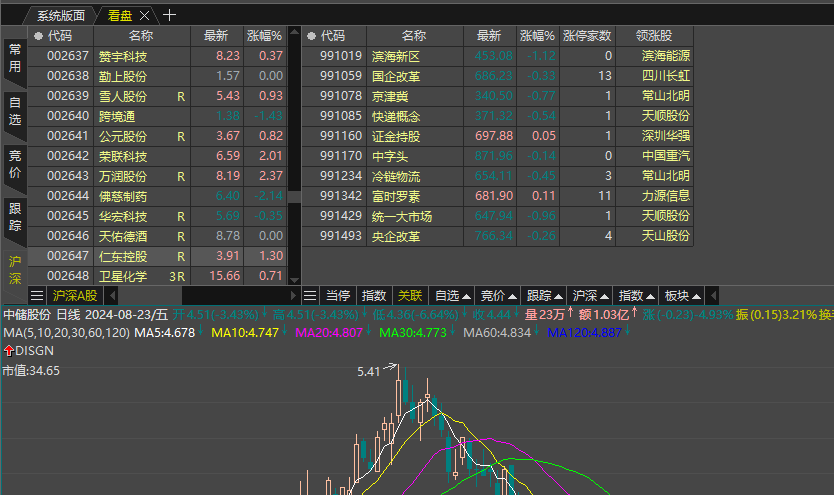Screen dimensions: 834x495
Task: Select stock row 荣联科技
Action: point(157,156)
